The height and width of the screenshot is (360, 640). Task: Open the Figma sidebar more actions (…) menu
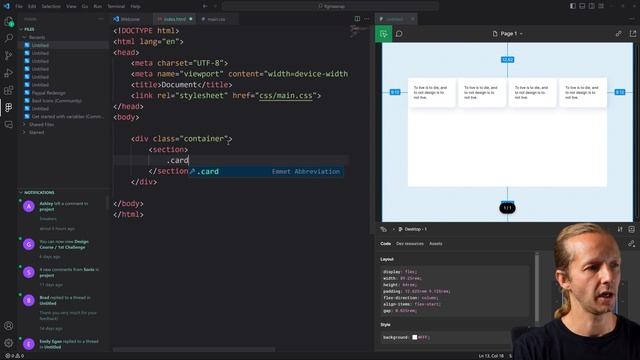point(101,19)
